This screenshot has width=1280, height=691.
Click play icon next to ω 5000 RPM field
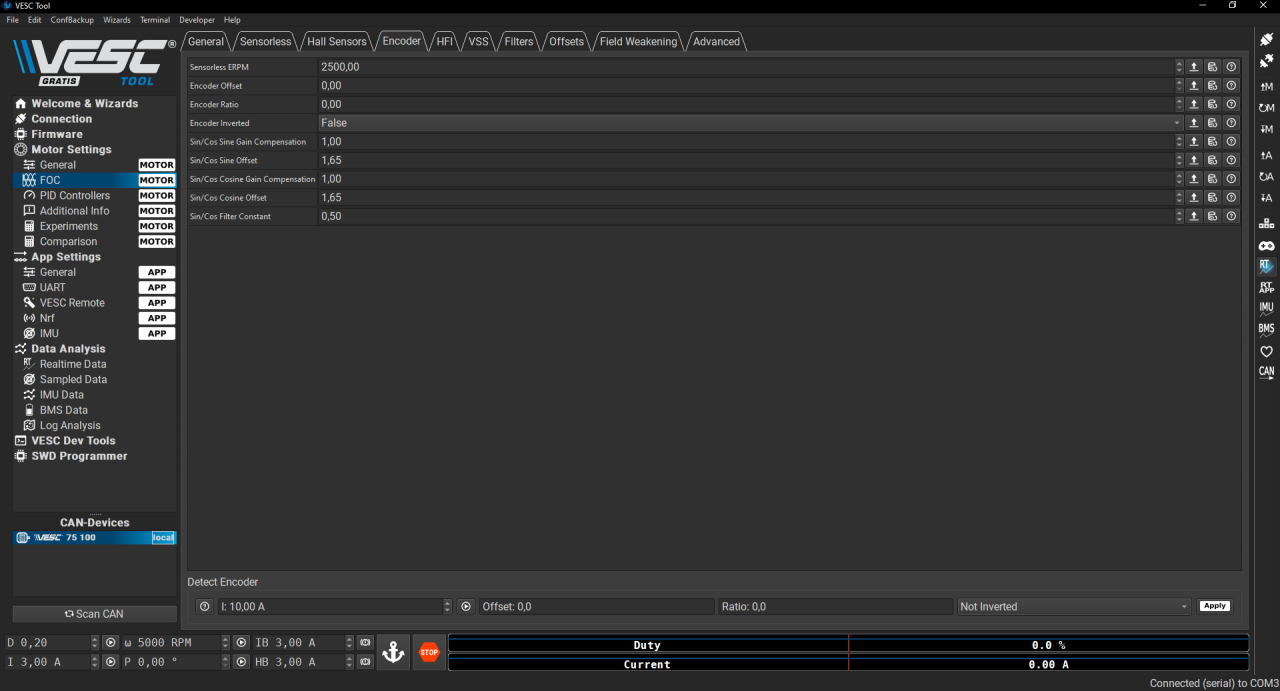click(241, 643)
